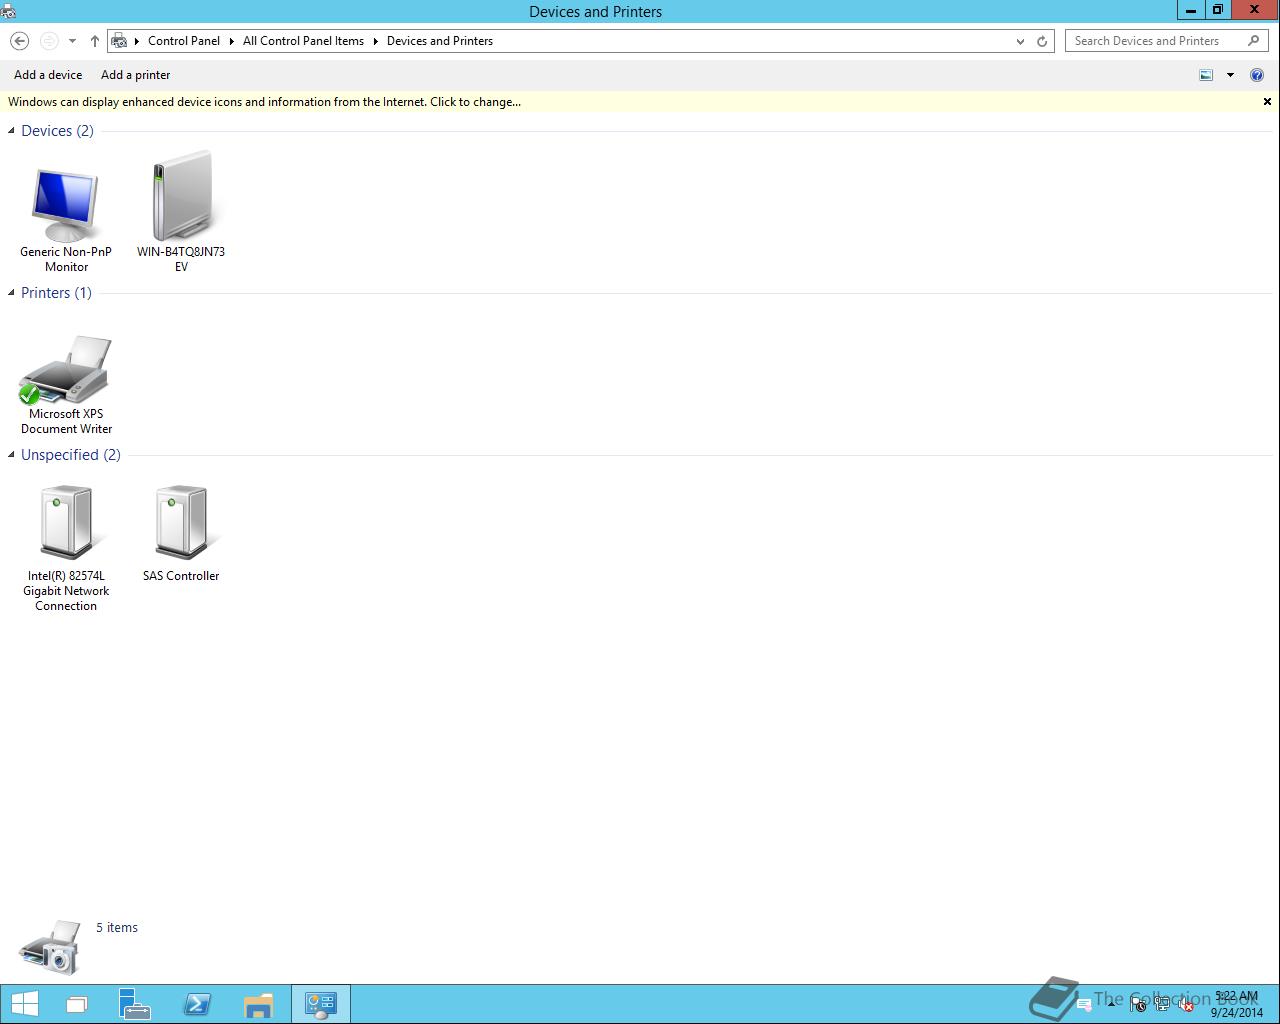Click the clock and date in tray
The image size is (1280, 1024).
pyautogui.click(x=1236, y=1004)
